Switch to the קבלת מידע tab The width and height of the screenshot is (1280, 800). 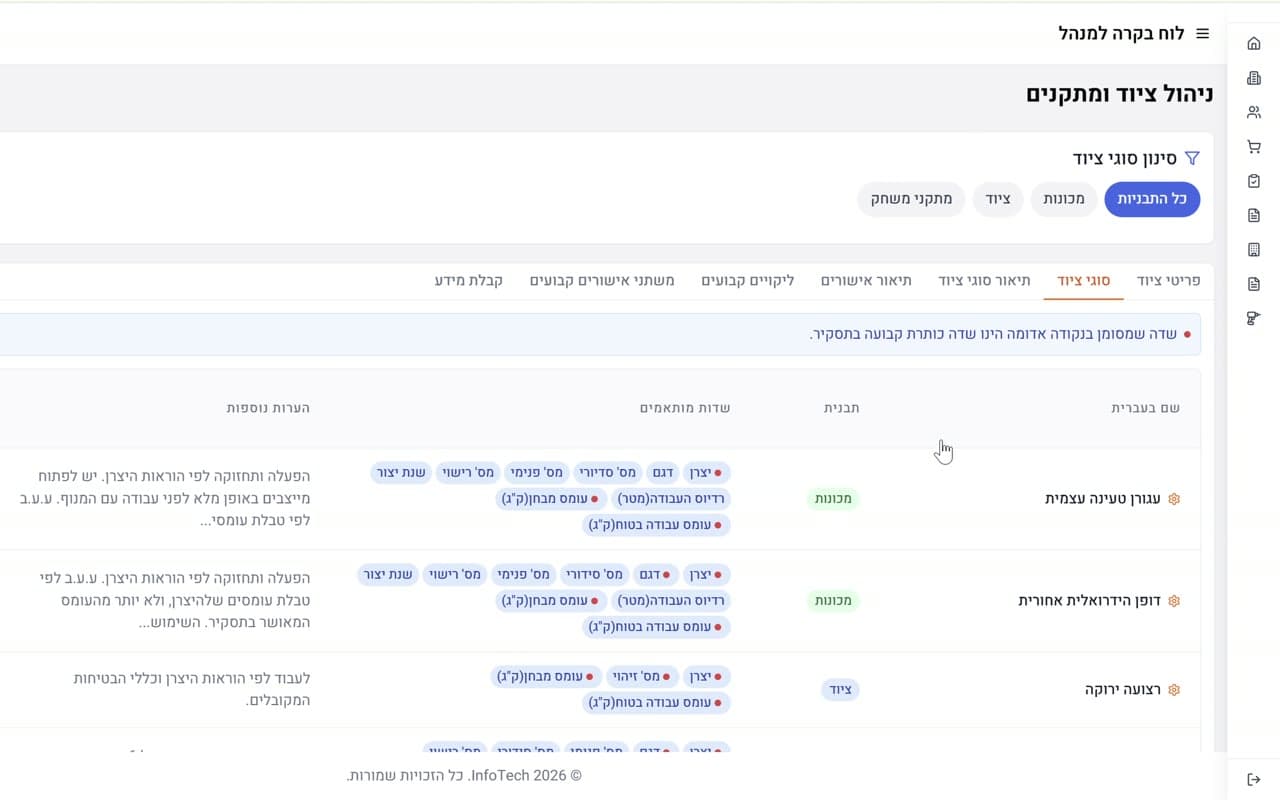[469, 281]
